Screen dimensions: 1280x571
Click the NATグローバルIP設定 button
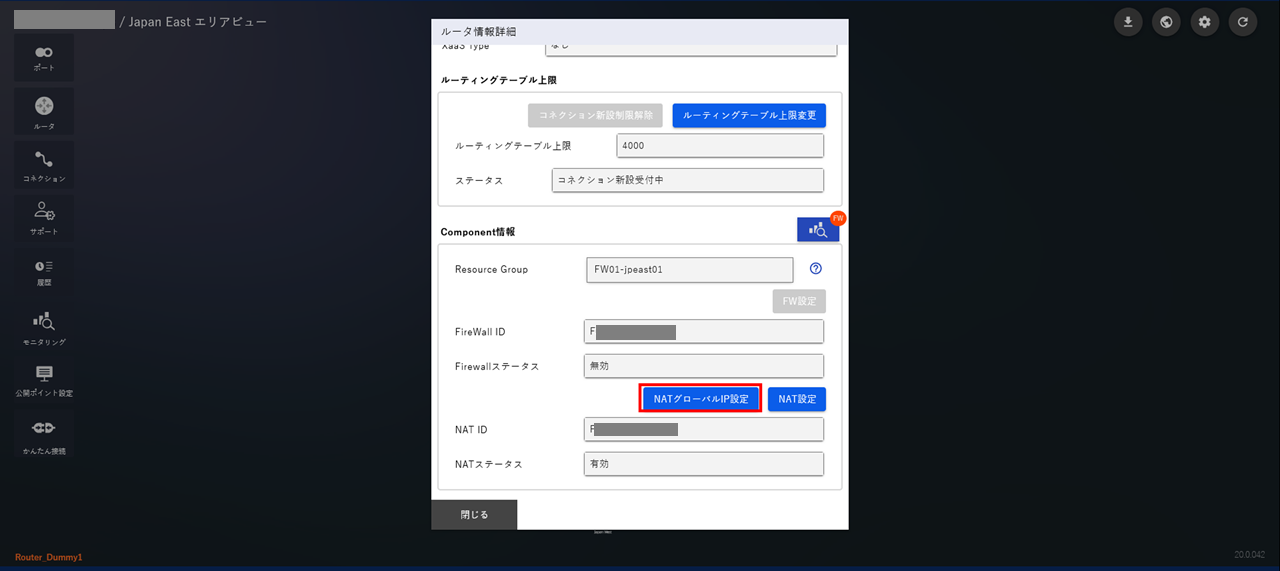click(701, 398)
